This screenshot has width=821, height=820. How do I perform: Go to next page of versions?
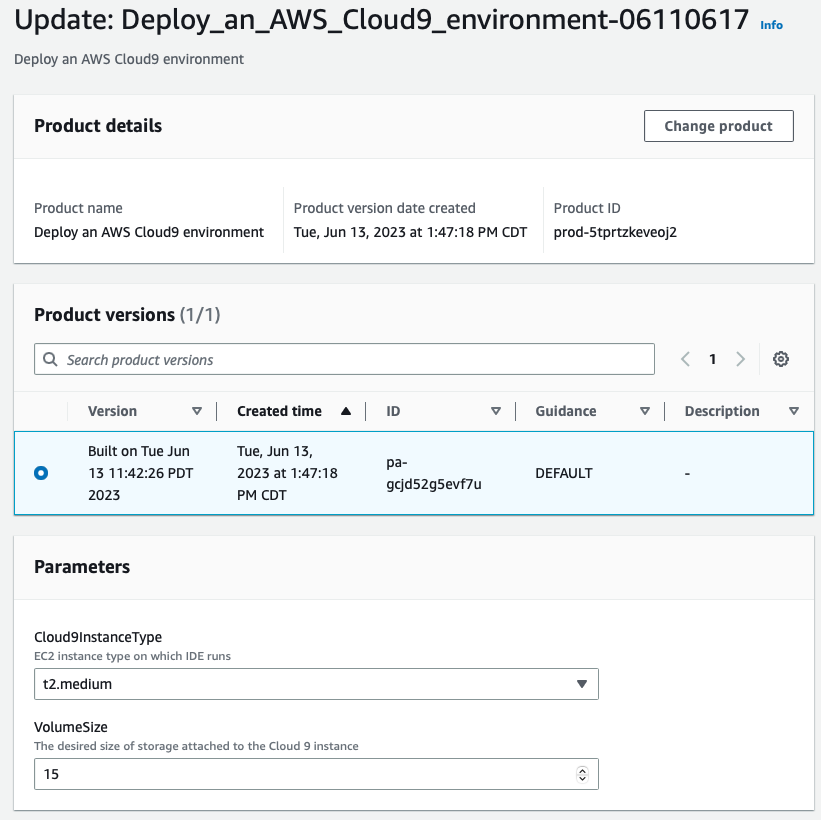point(740,359)
